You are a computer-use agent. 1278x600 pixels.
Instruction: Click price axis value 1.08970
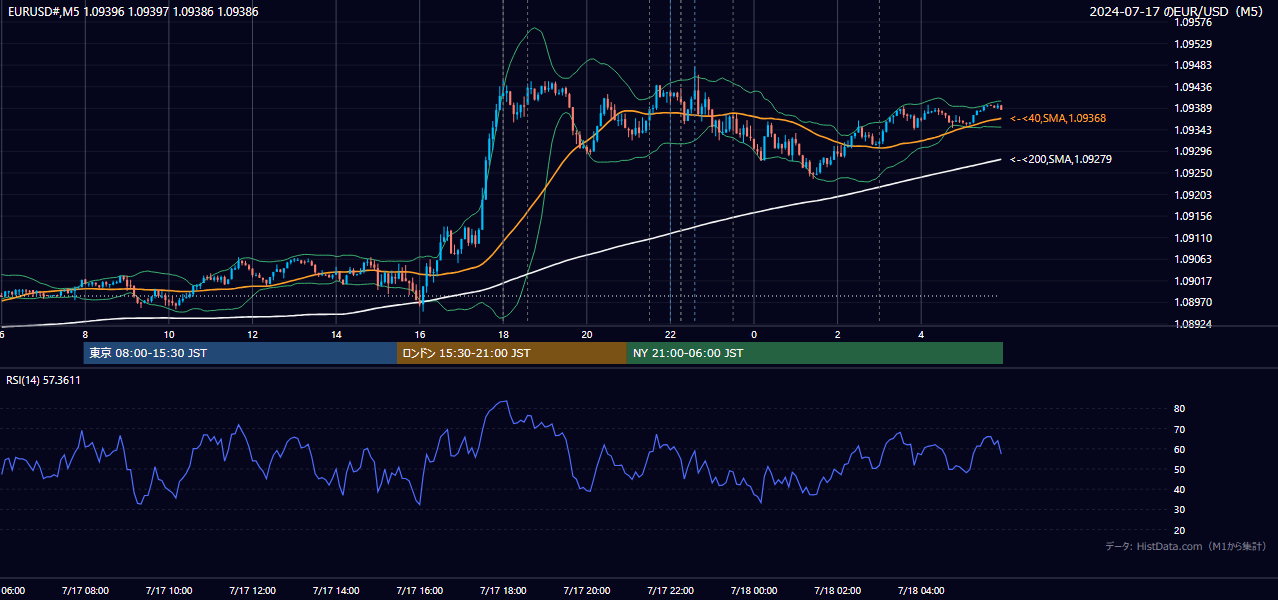(x=1193, y=302)
